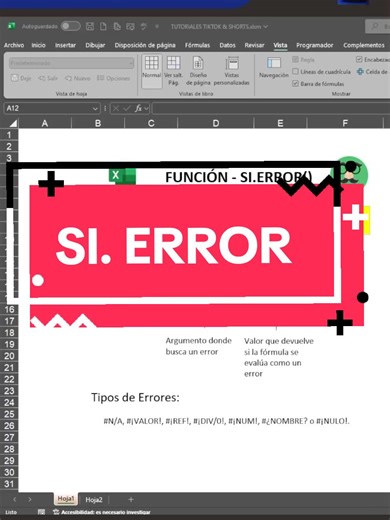This screenshot has height=520, width=390.
Task: Click the search box in title bar
Action: 377,26
